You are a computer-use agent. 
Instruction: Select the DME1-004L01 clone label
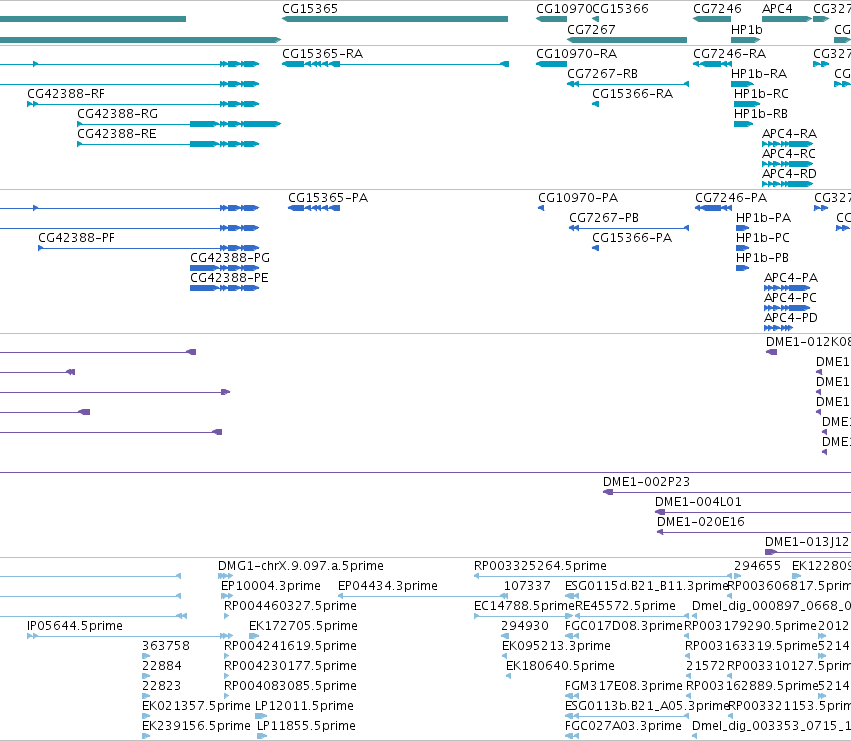[698, 502]
